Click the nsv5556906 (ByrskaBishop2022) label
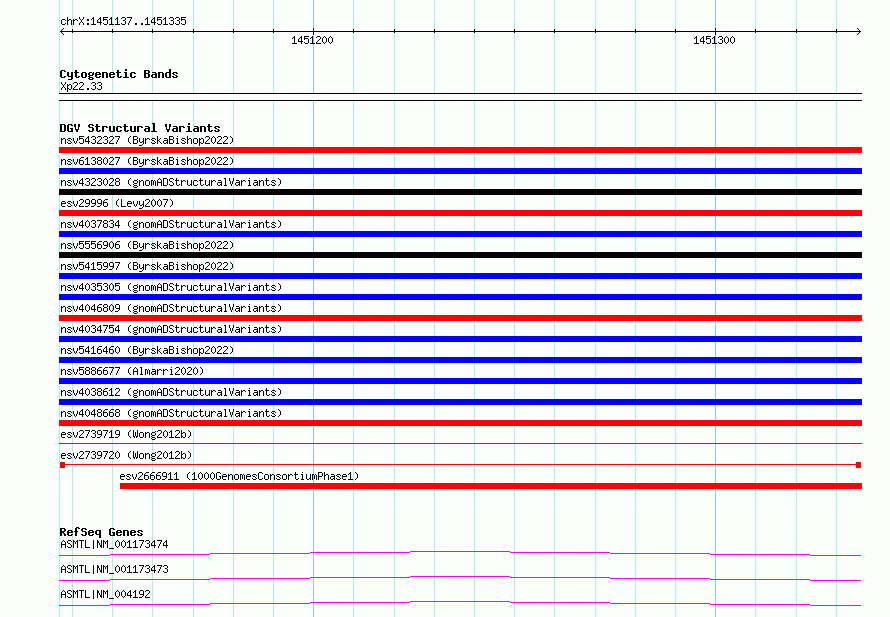The width and height of the screenshot is (890, 617). coord(147,245)
